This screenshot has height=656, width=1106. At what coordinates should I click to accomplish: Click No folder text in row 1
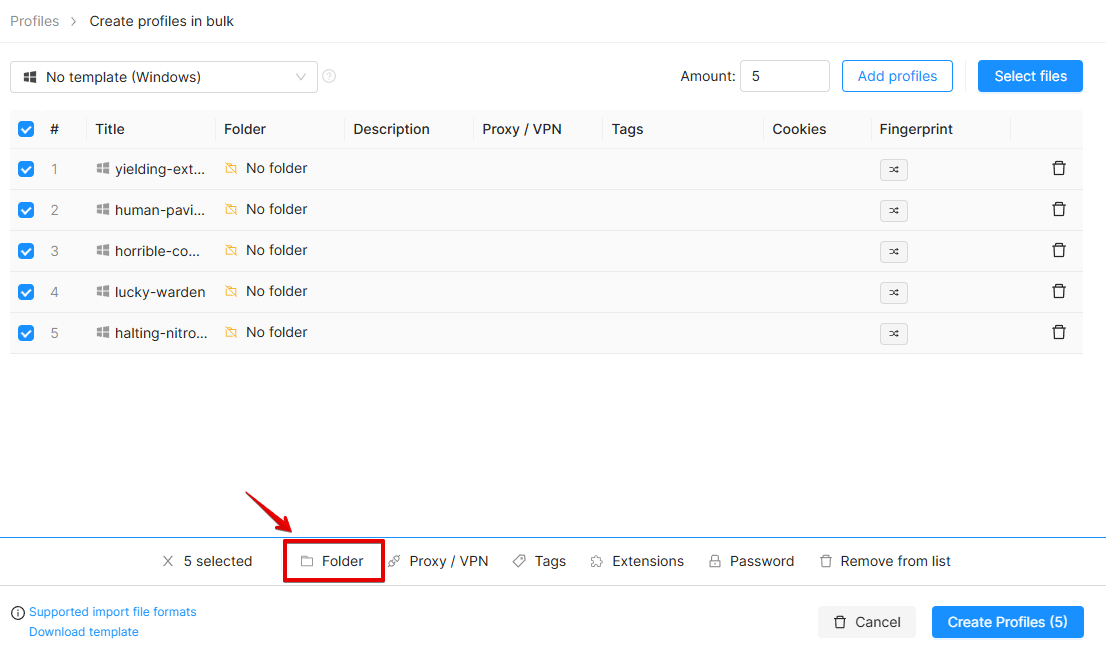(276, 168)
